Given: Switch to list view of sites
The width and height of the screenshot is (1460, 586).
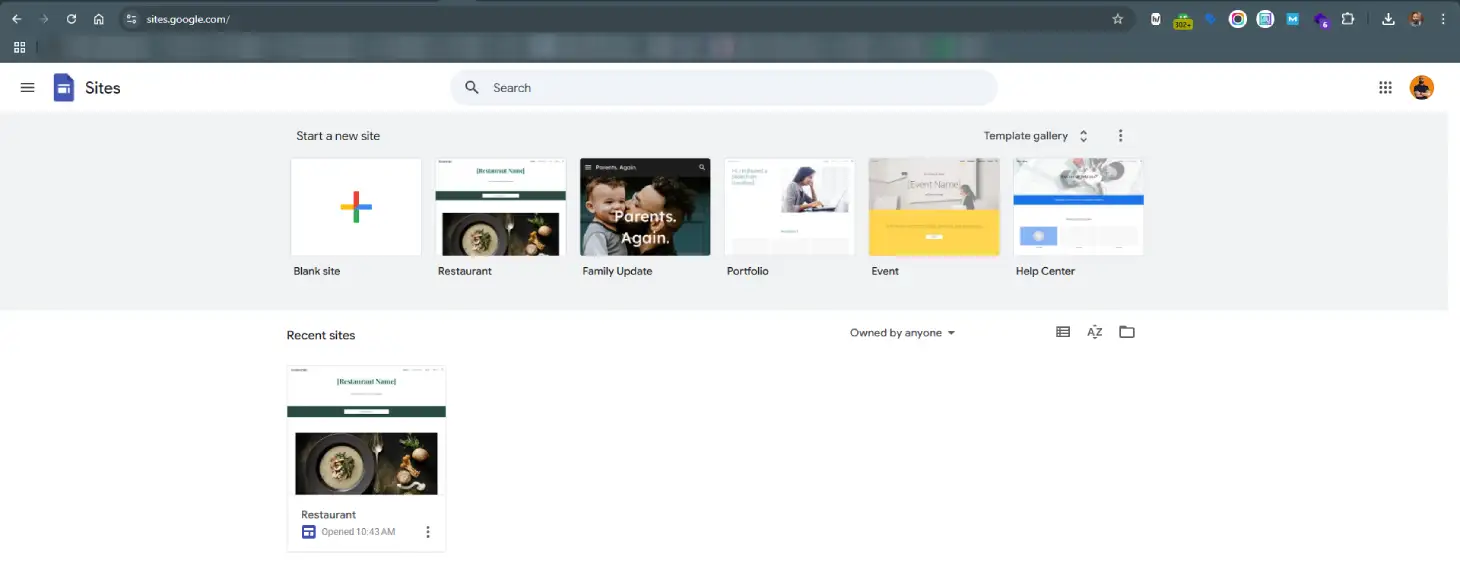Looking at the screenshot, I should coord(1063,332).
